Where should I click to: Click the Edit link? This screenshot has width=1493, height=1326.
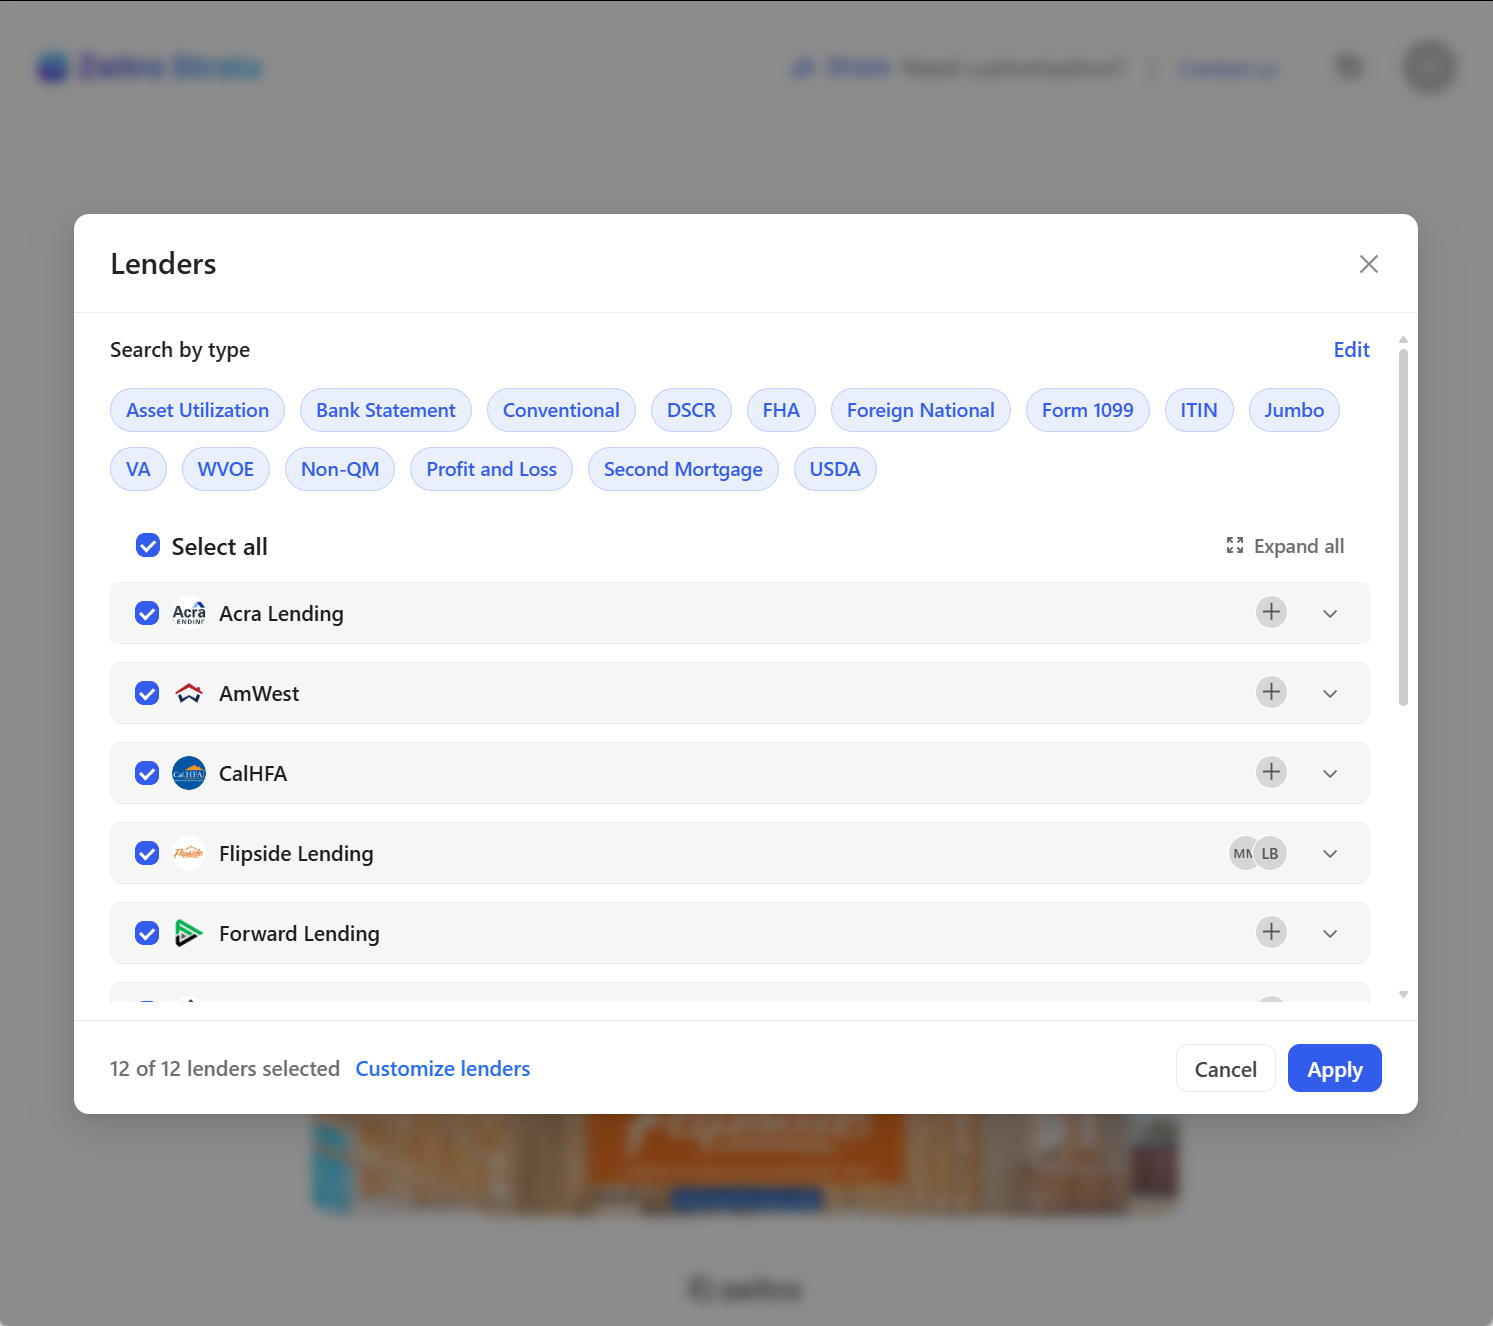1351,350
